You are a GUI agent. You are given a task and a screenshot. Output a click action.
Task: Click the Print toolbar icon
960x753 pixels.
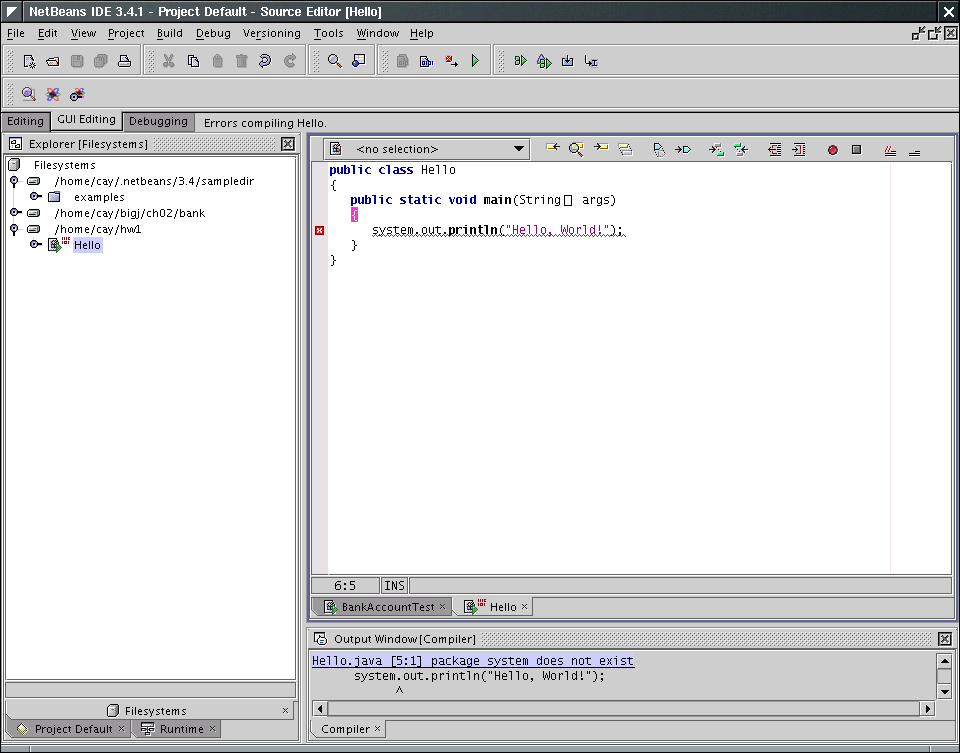124,61
